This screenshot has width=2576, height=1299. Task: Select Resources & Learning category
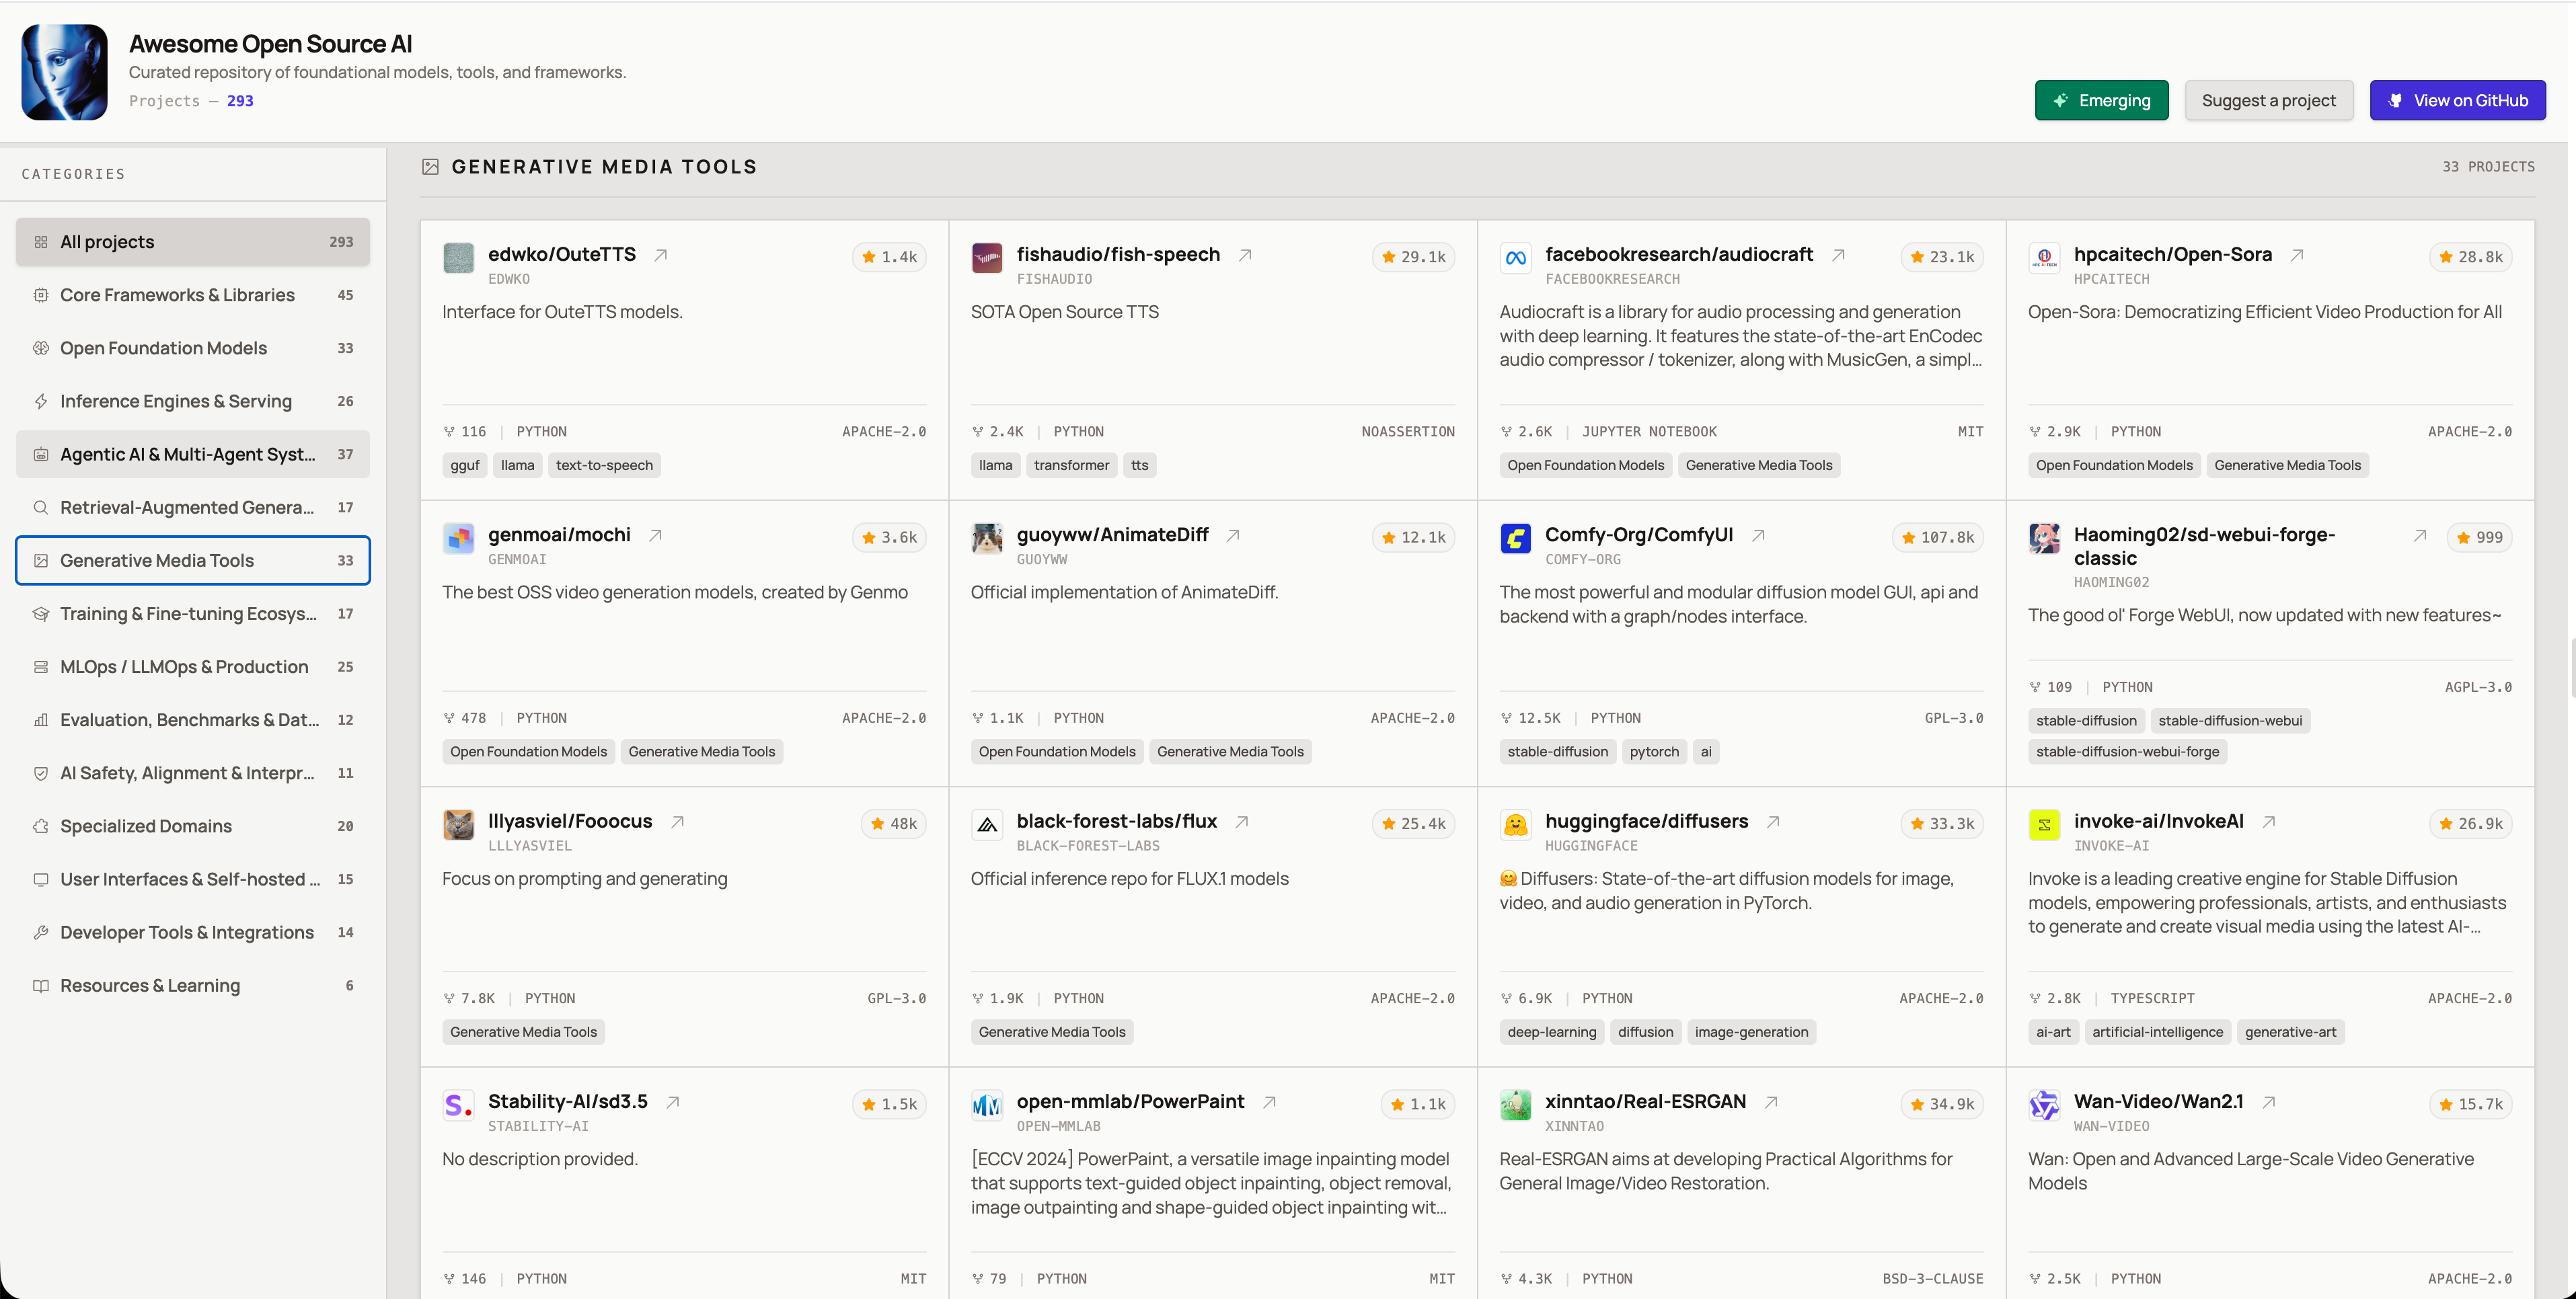coord(193,984)
